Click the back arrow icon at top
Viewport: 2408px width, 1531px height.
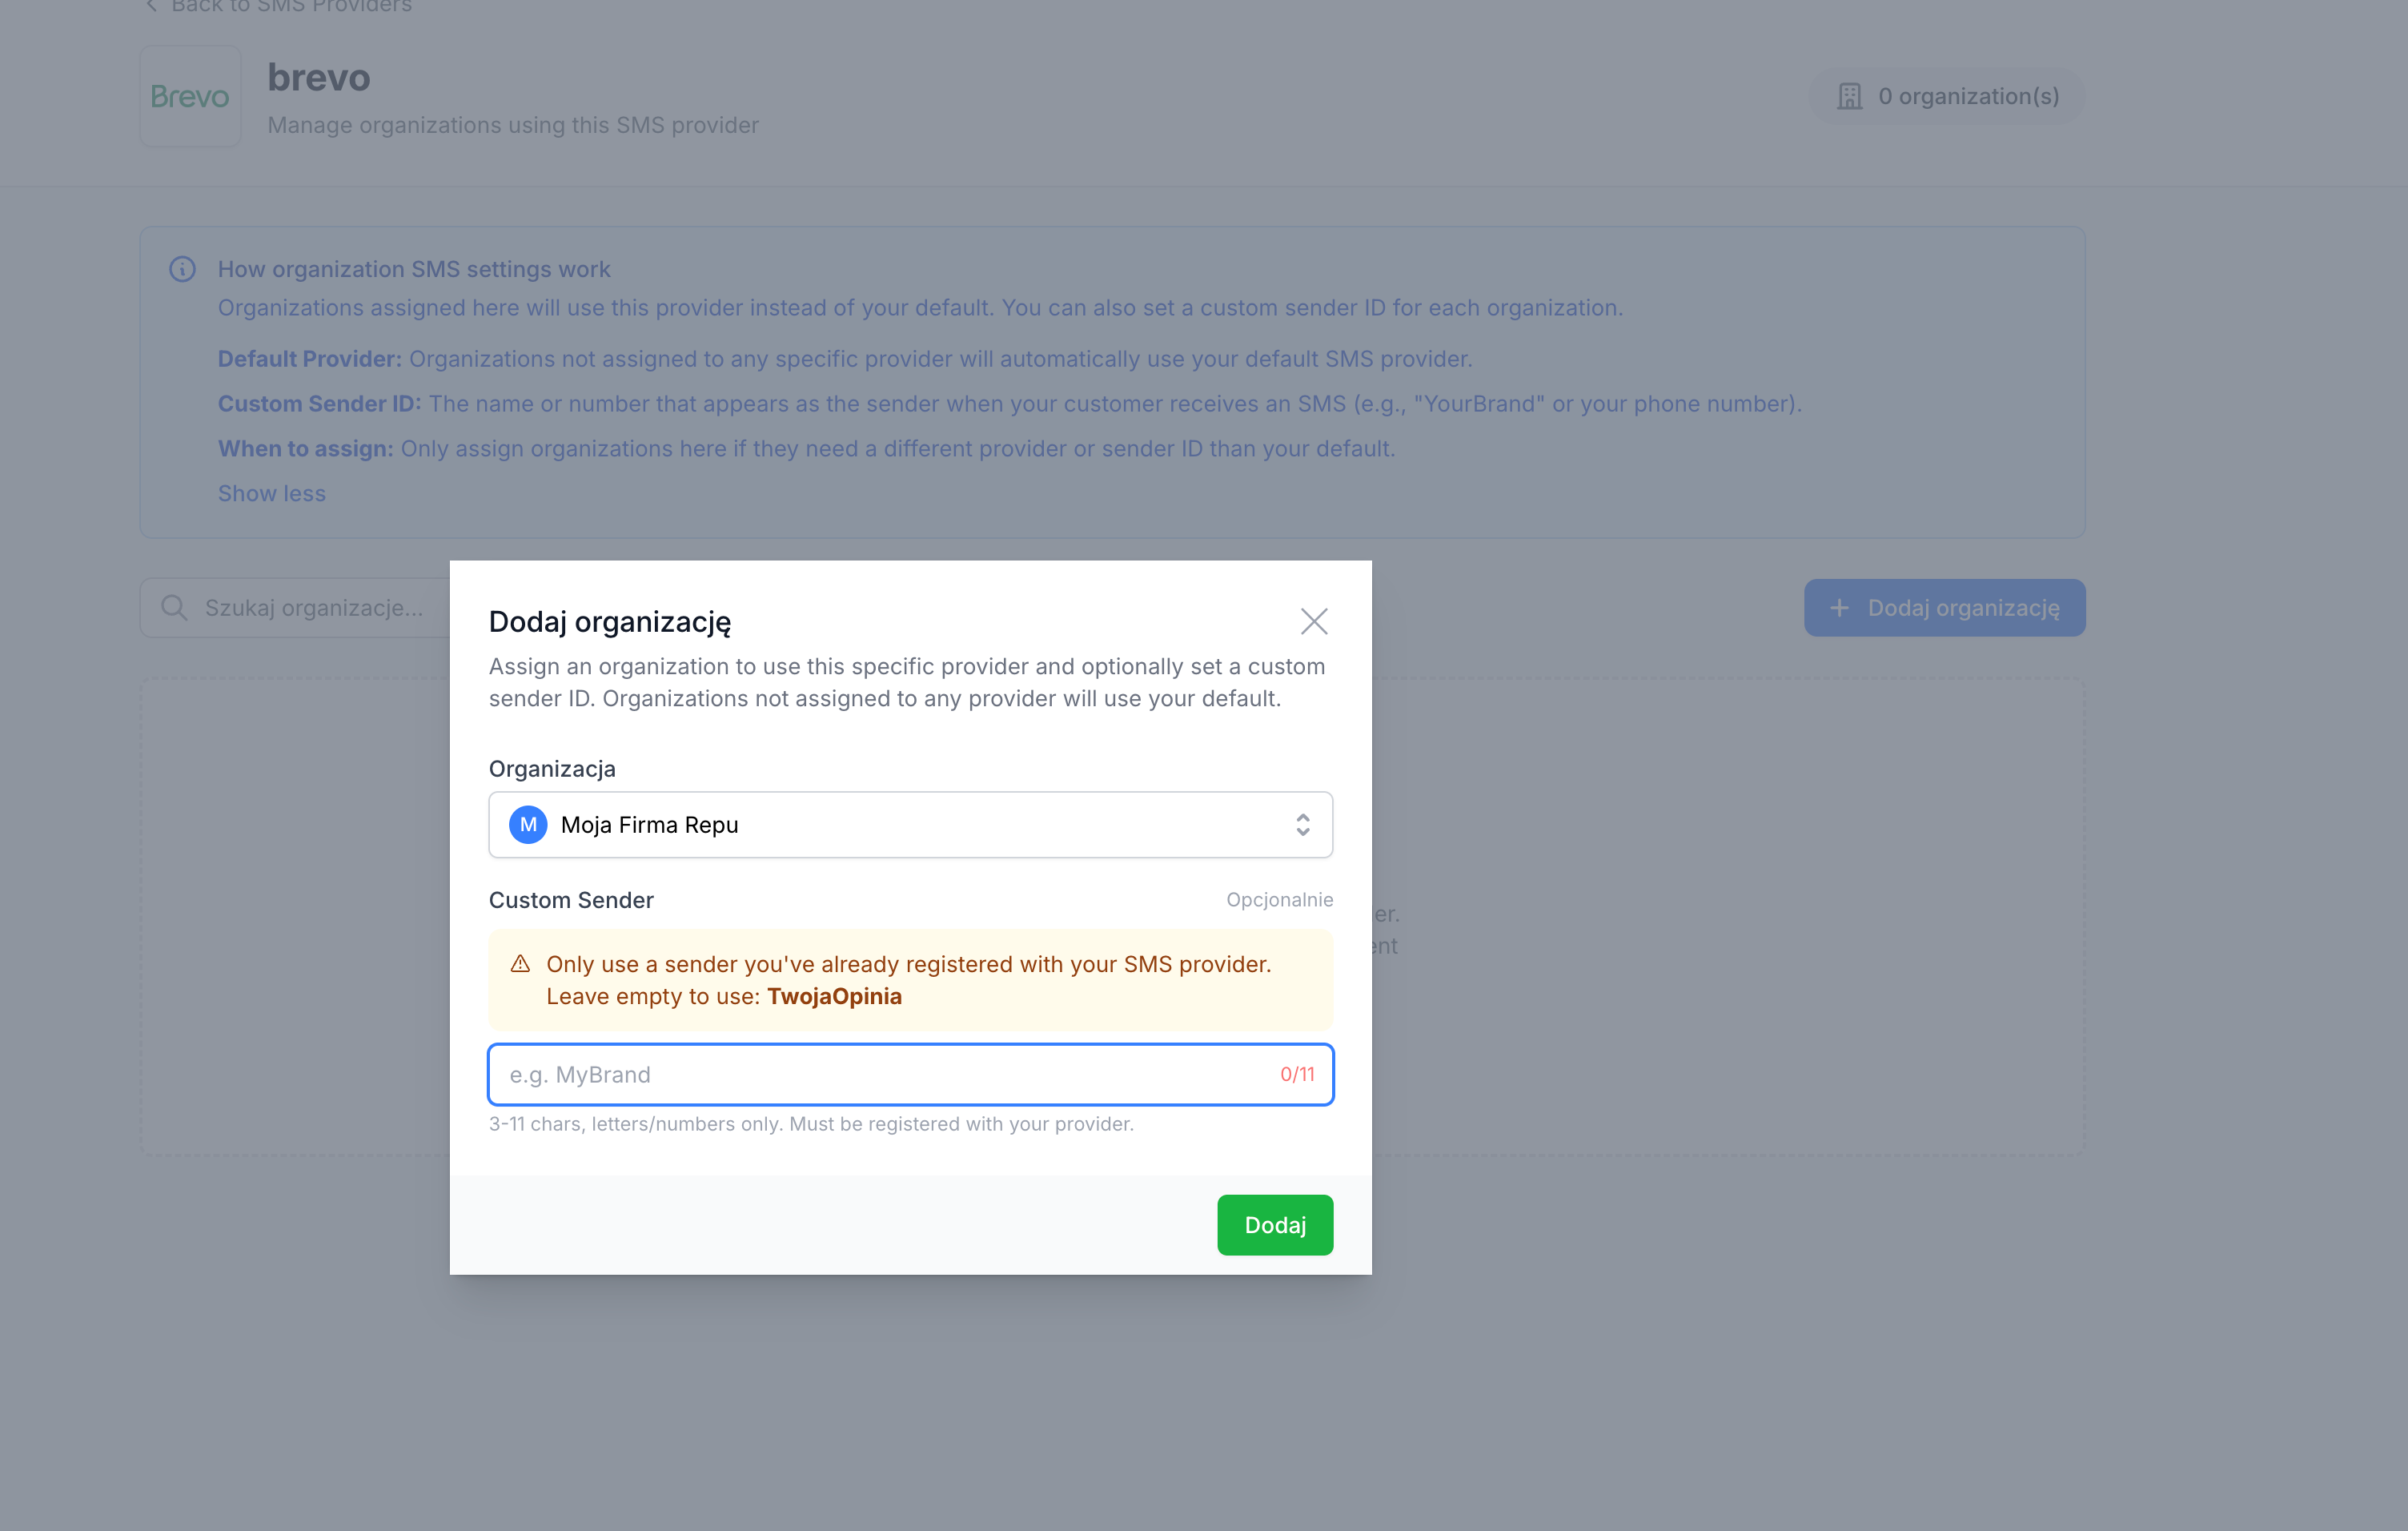(151, 6)
